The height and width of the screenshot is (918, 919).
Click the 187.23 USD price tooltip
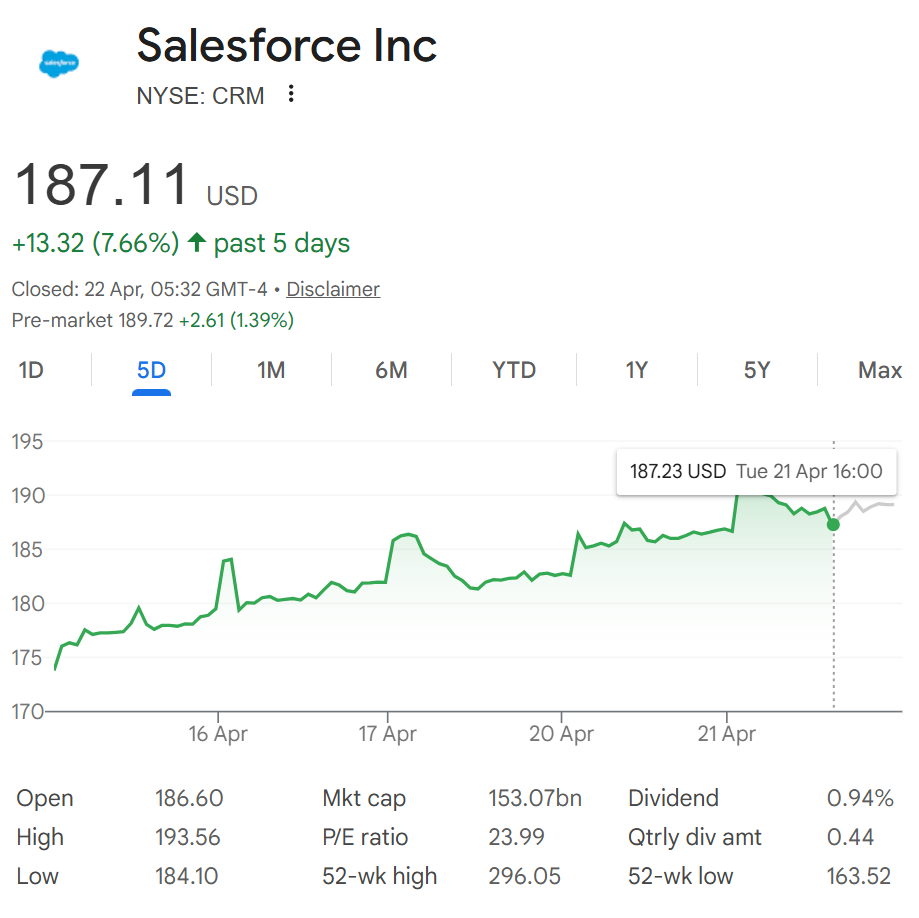[x=677, y=471]
